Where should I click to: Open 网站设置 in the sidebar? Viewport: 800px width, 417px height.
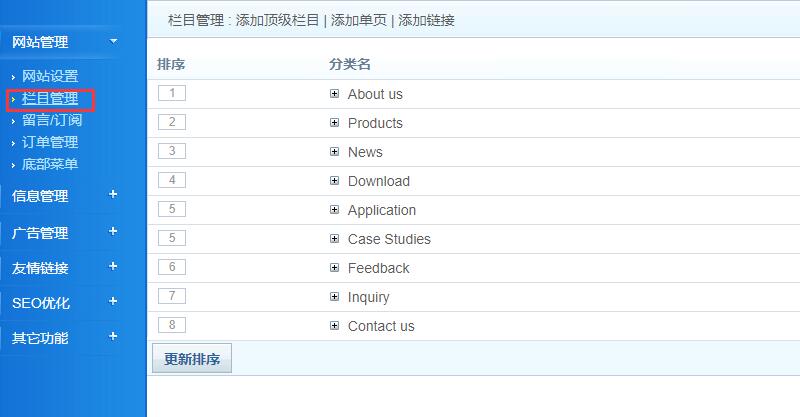(x=50, y=76)
